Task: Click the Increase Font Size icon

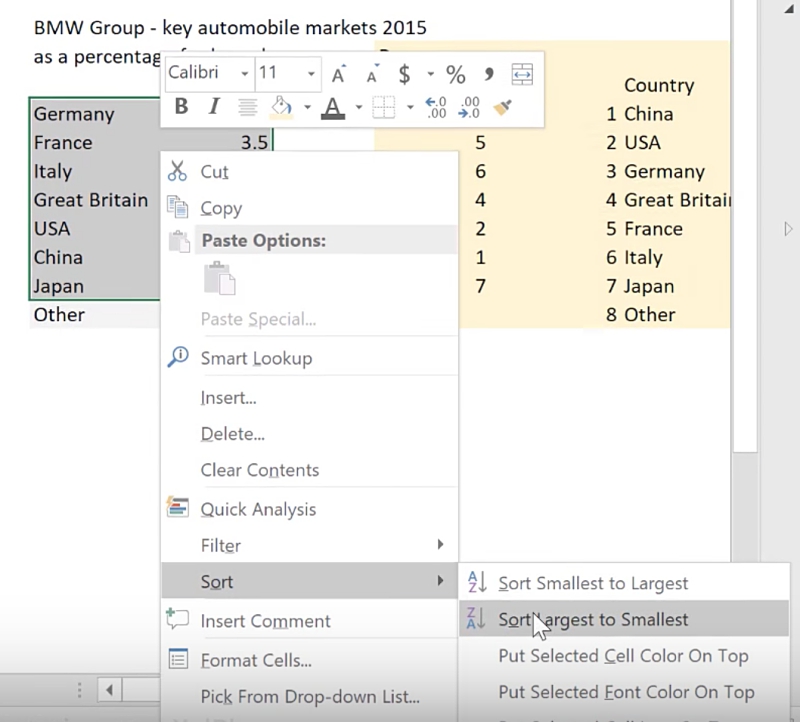Action: click(x=339, y=74)
